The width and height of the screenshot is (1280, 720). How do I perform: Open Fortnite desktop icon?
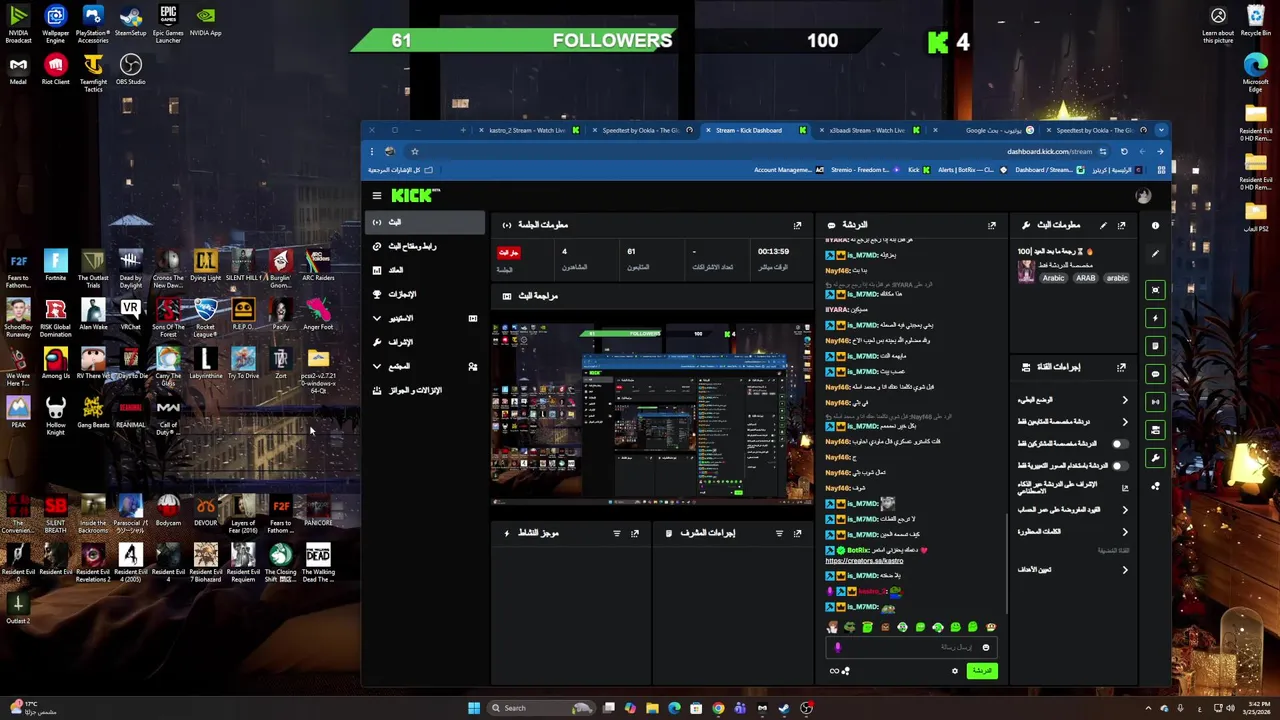pos(56,265)
